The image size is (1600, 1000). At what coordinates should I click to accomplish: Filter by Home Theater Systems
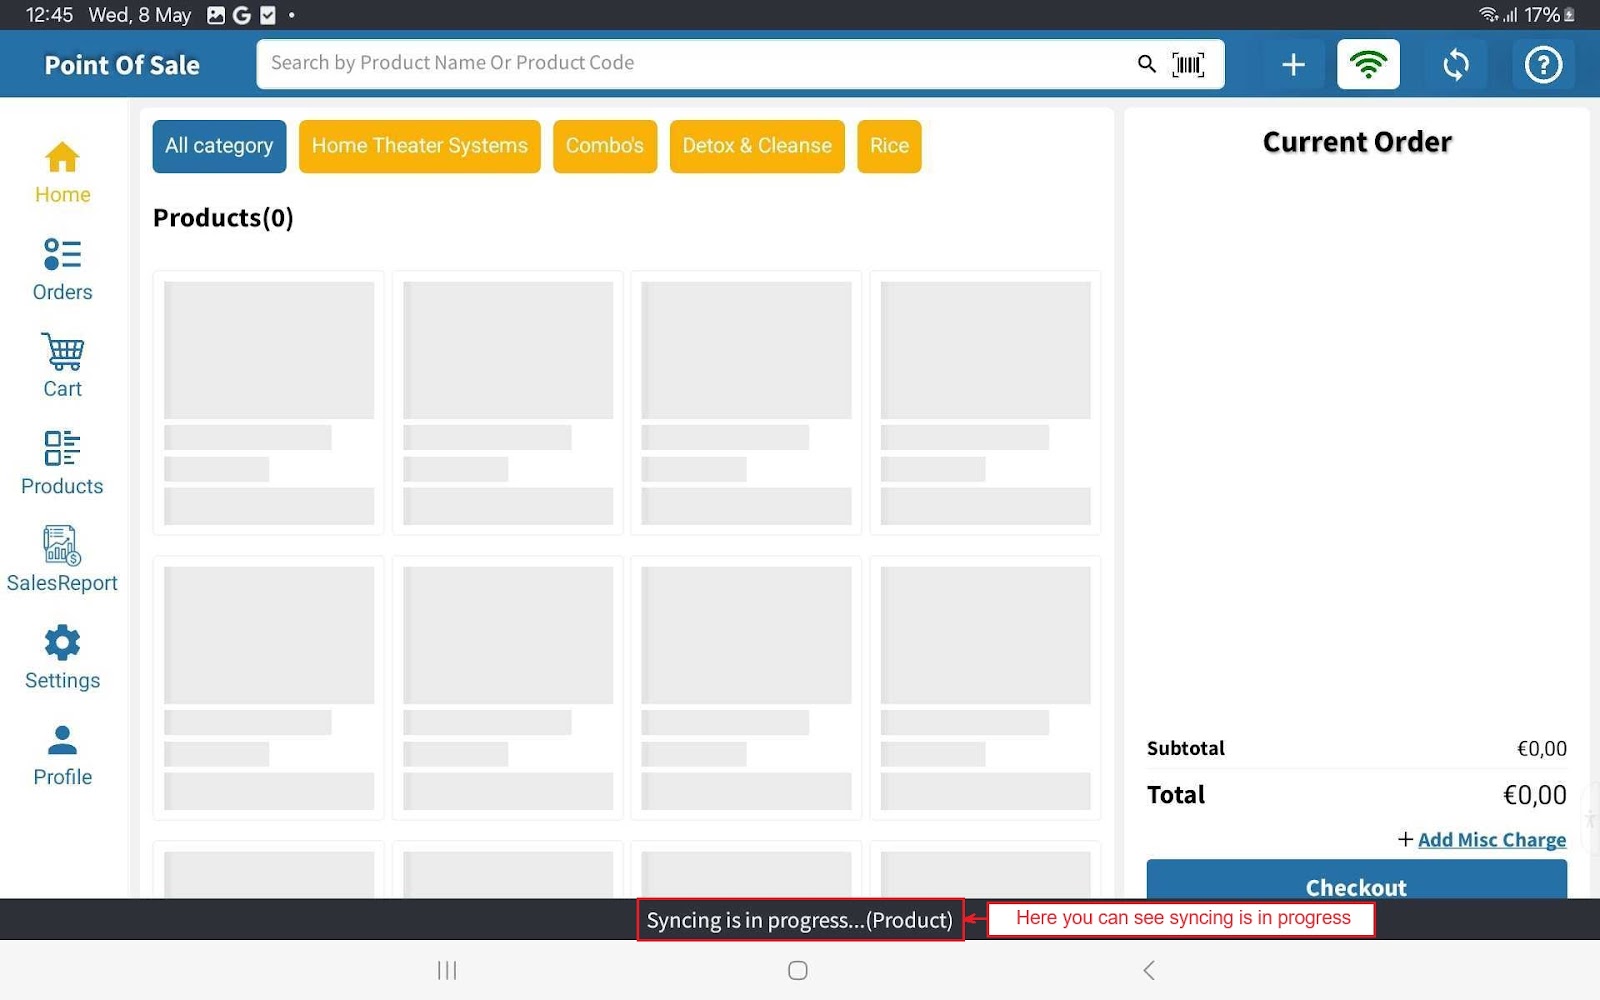419,146
